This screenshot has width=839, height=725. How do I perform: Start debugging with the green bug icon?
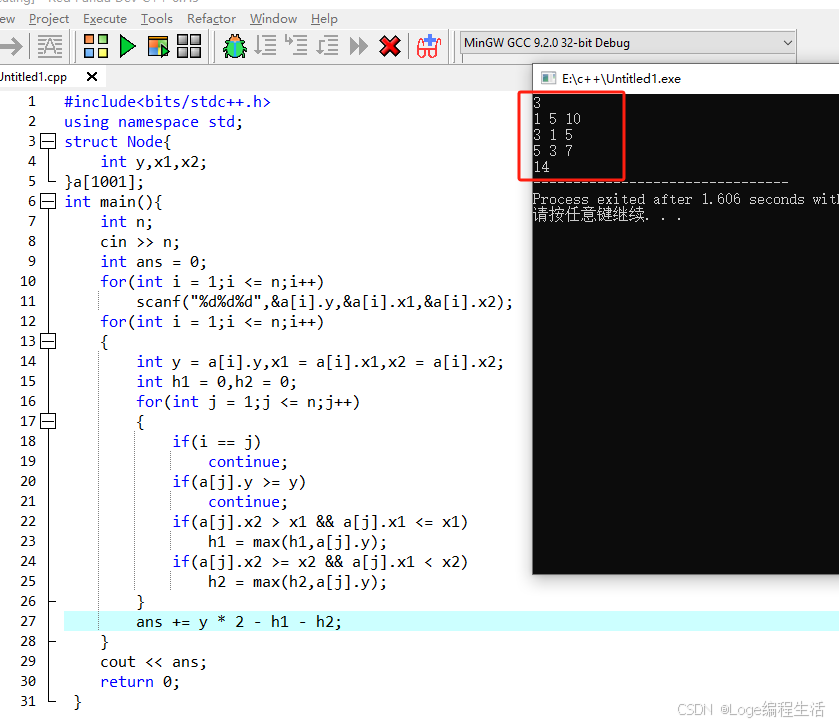[x=234, y=46]
